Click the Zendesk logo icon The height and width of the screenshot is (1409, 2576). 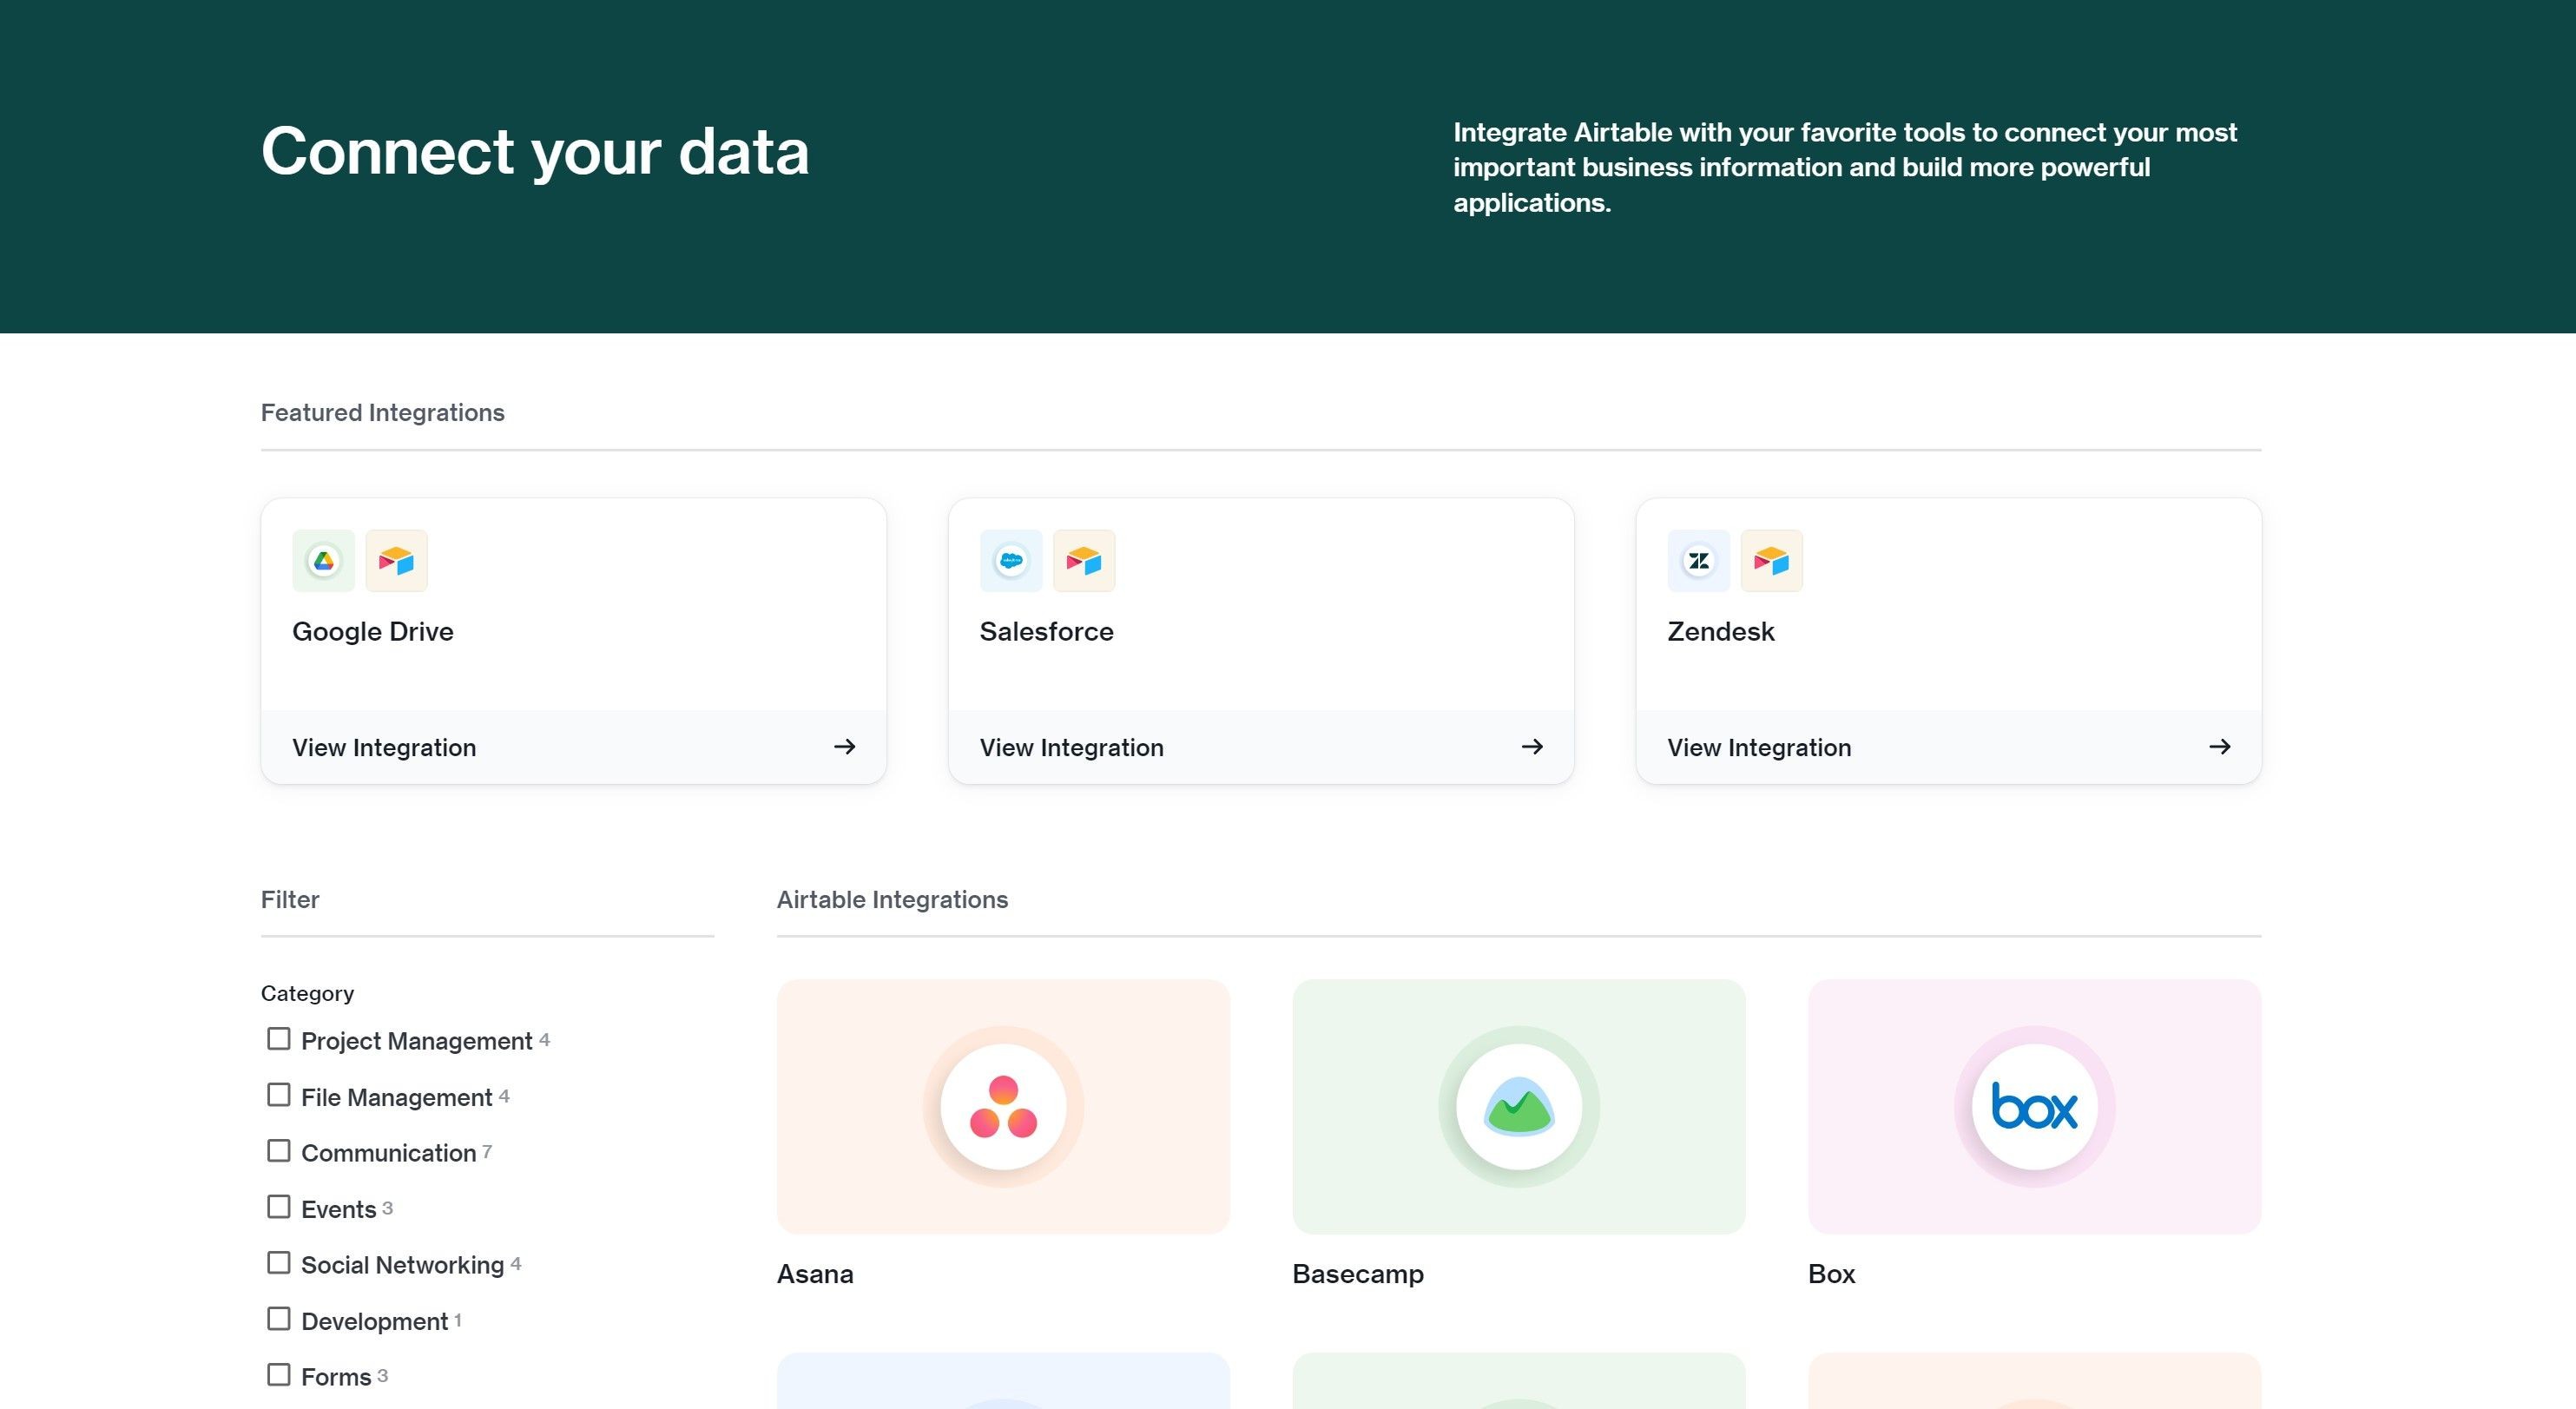pos(1698,561)
